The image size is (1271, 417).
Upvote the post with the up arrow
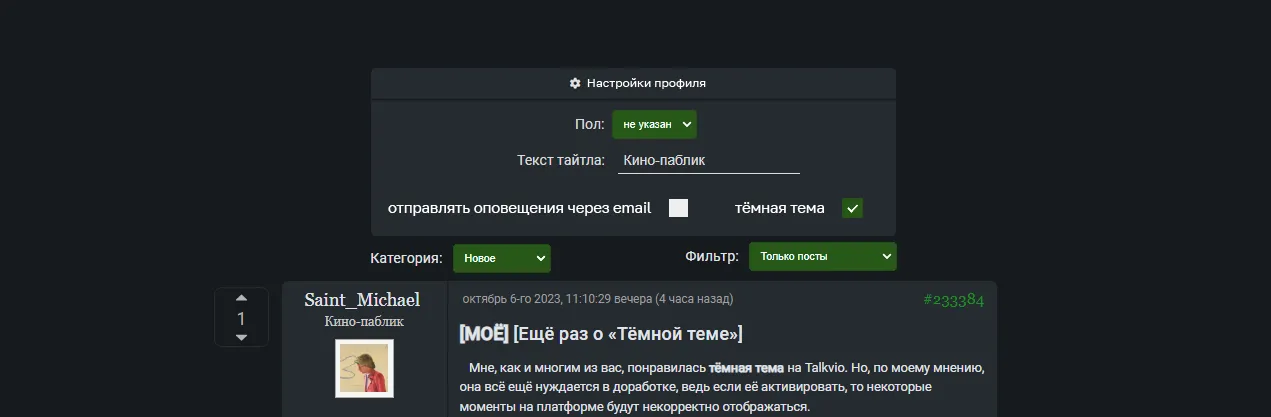(x=241, y=298)
